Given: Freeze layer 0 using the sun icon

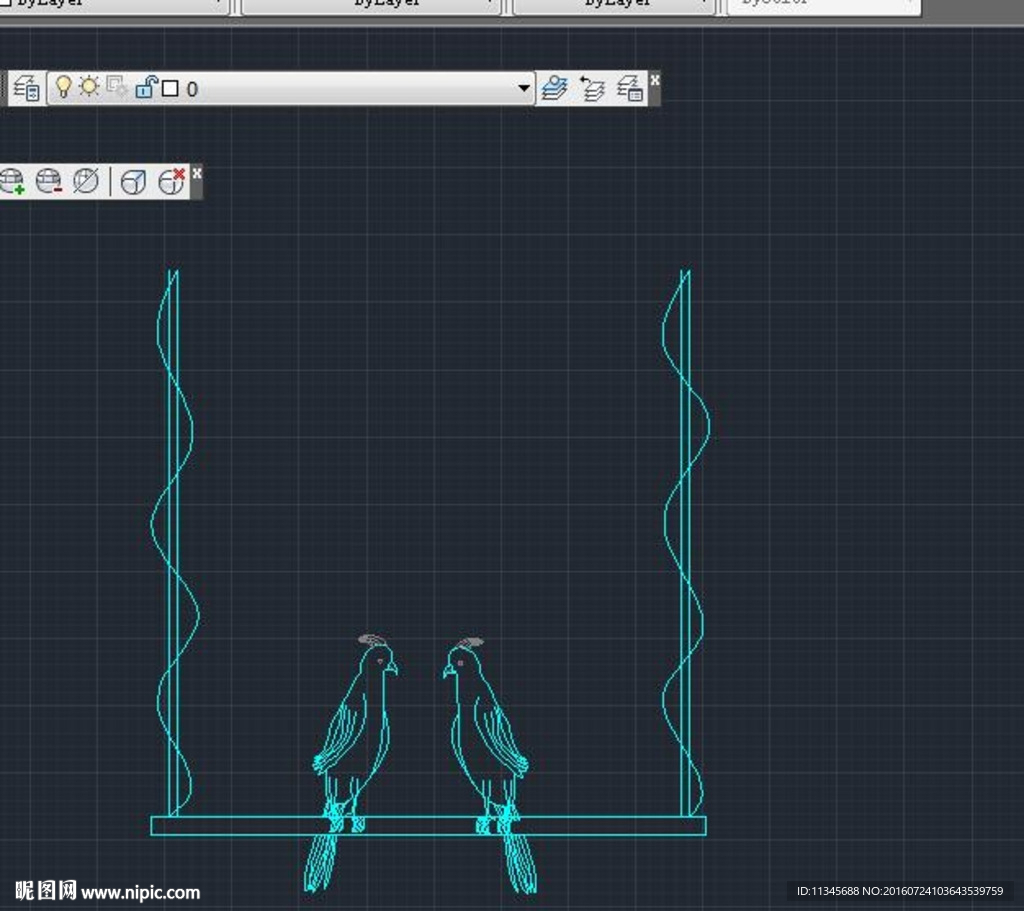Looking at the screenshot, I should coord(87,86).
